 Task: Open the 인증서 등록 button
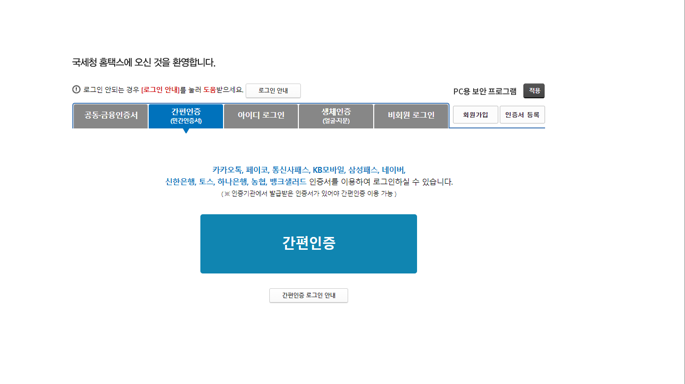coord(522,115)
